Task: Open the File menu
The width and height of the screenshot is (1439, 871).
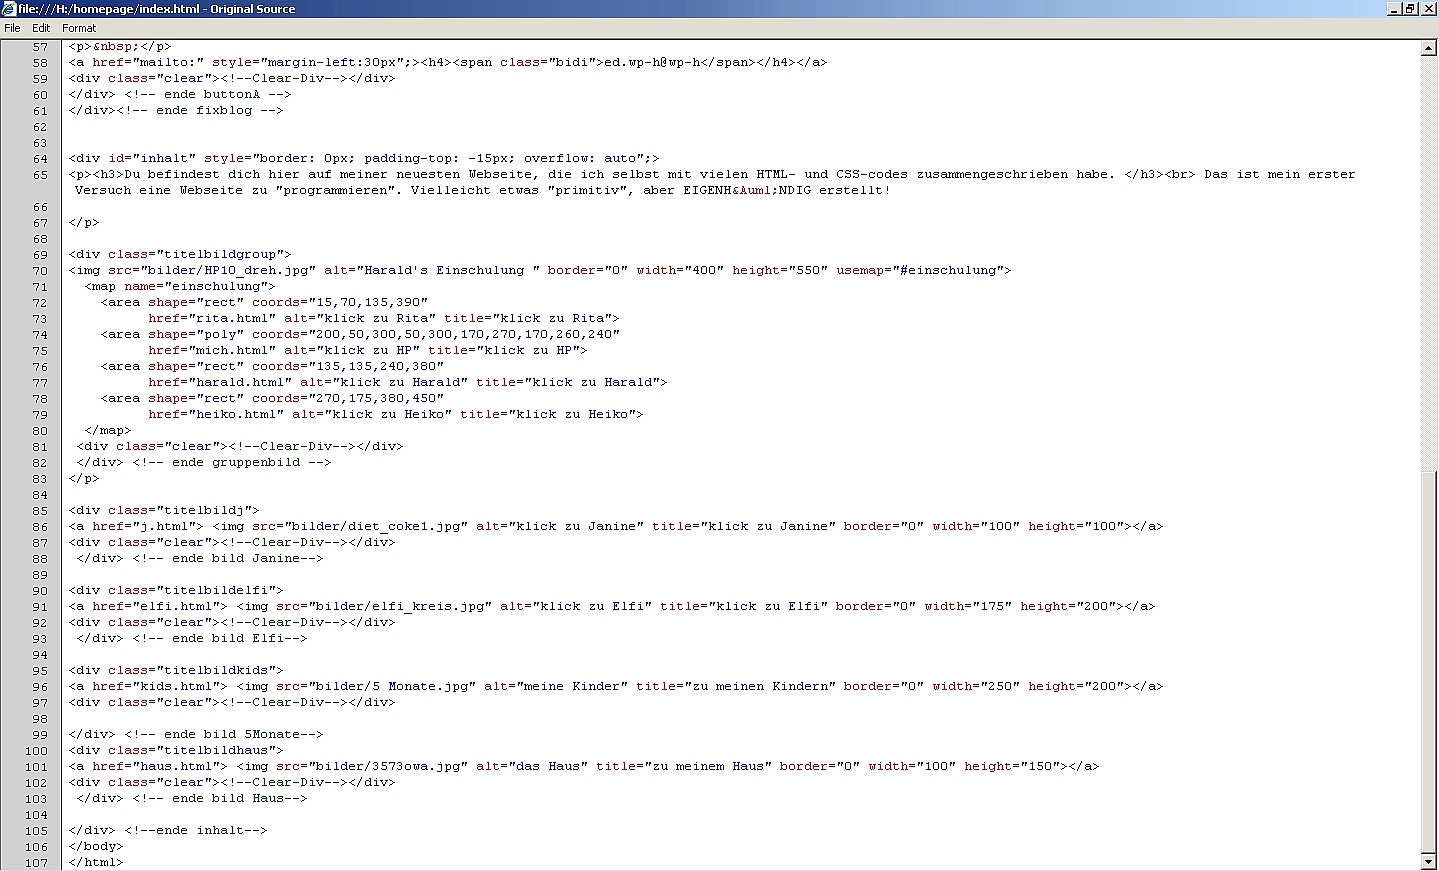Action: [x=12, y=28]
